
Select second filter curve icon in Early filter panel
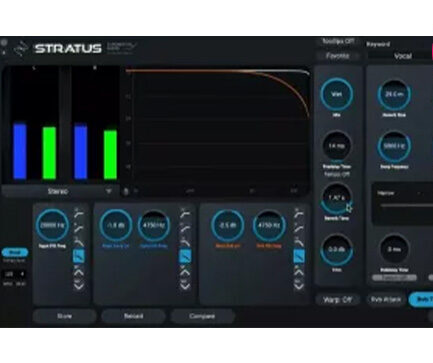coord(185,228)
